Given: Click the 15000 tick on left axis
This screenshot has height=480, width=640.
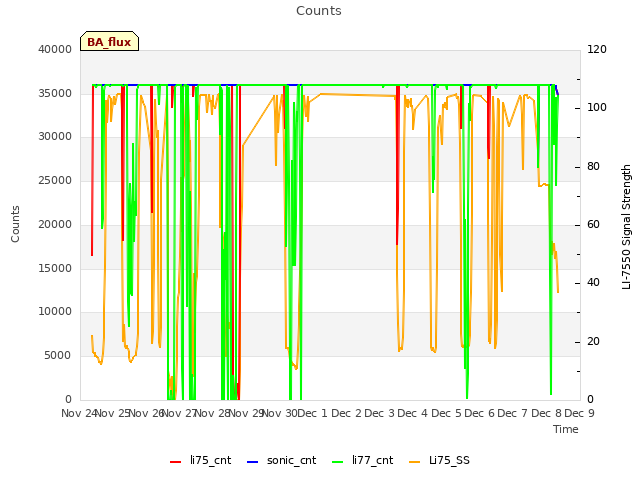Looking at the screenshot, I should point(55,268).
